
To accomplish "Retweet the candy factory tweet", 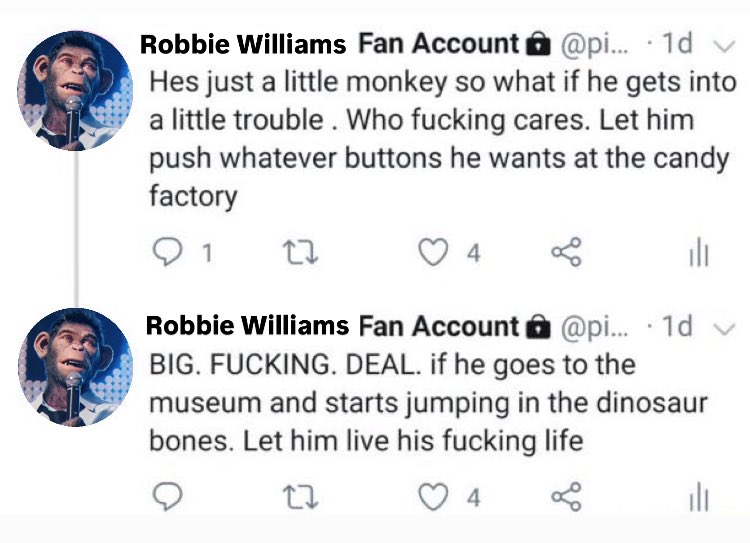I will coord(300,252).
